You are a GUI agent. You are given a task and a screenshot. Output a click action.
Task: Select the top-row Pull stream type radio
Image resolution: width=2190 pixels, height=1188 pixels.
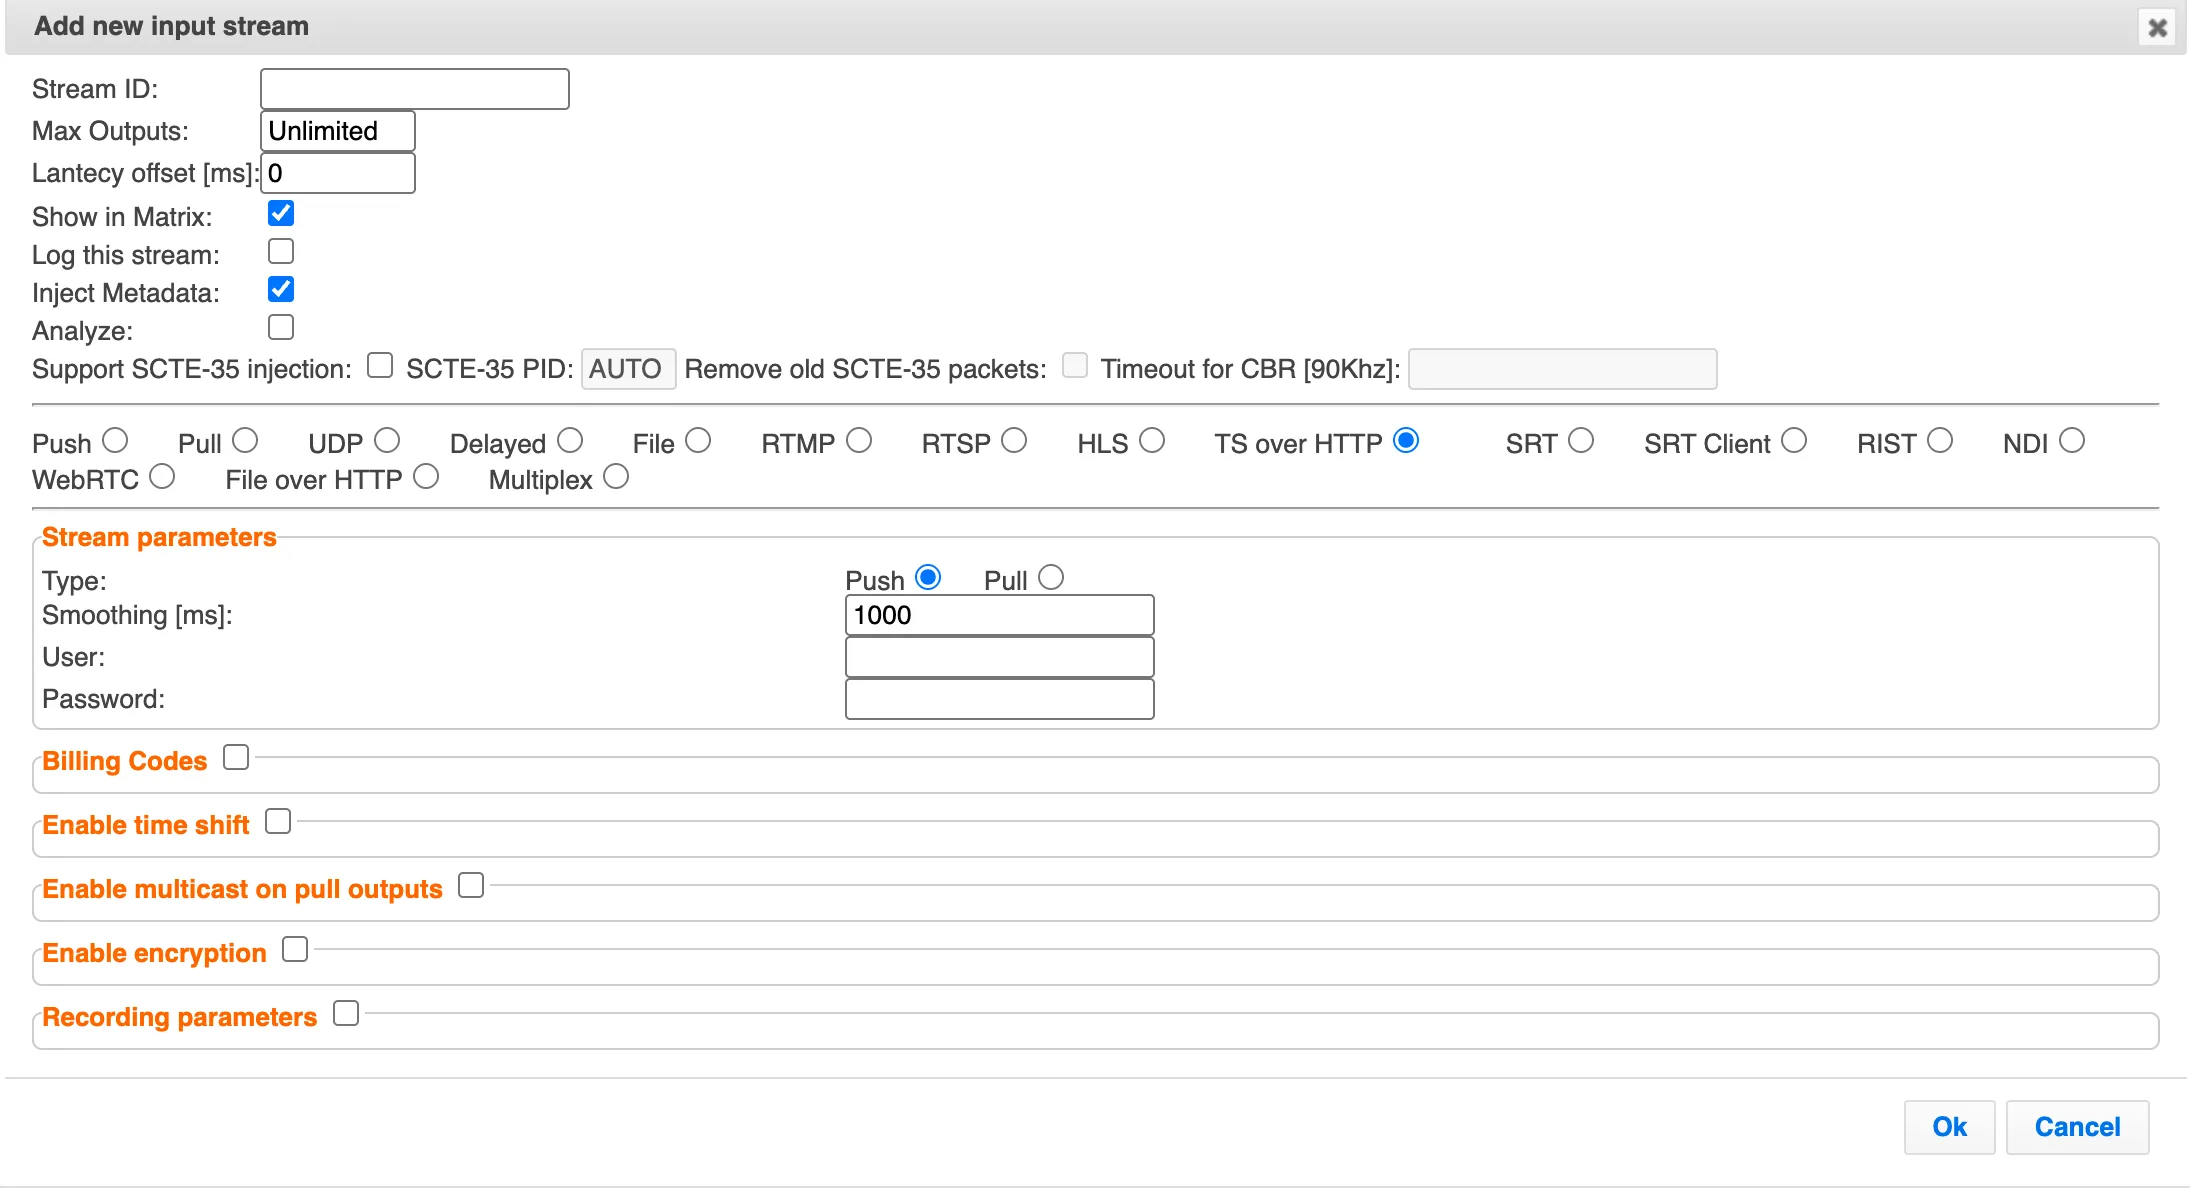click(x=245, y=440)
